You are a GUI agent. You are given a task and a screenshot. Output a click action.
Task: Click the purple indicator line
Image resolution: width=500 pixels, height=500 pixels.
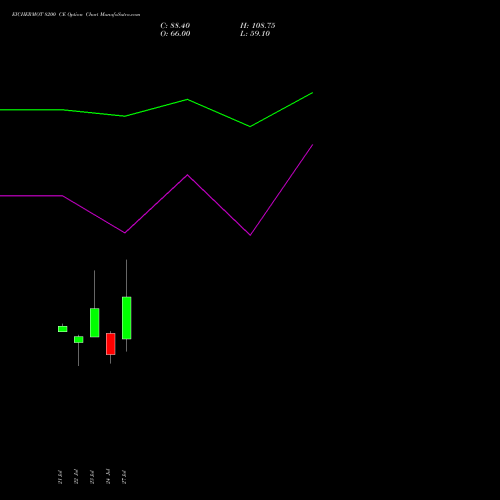click(187, 175)
